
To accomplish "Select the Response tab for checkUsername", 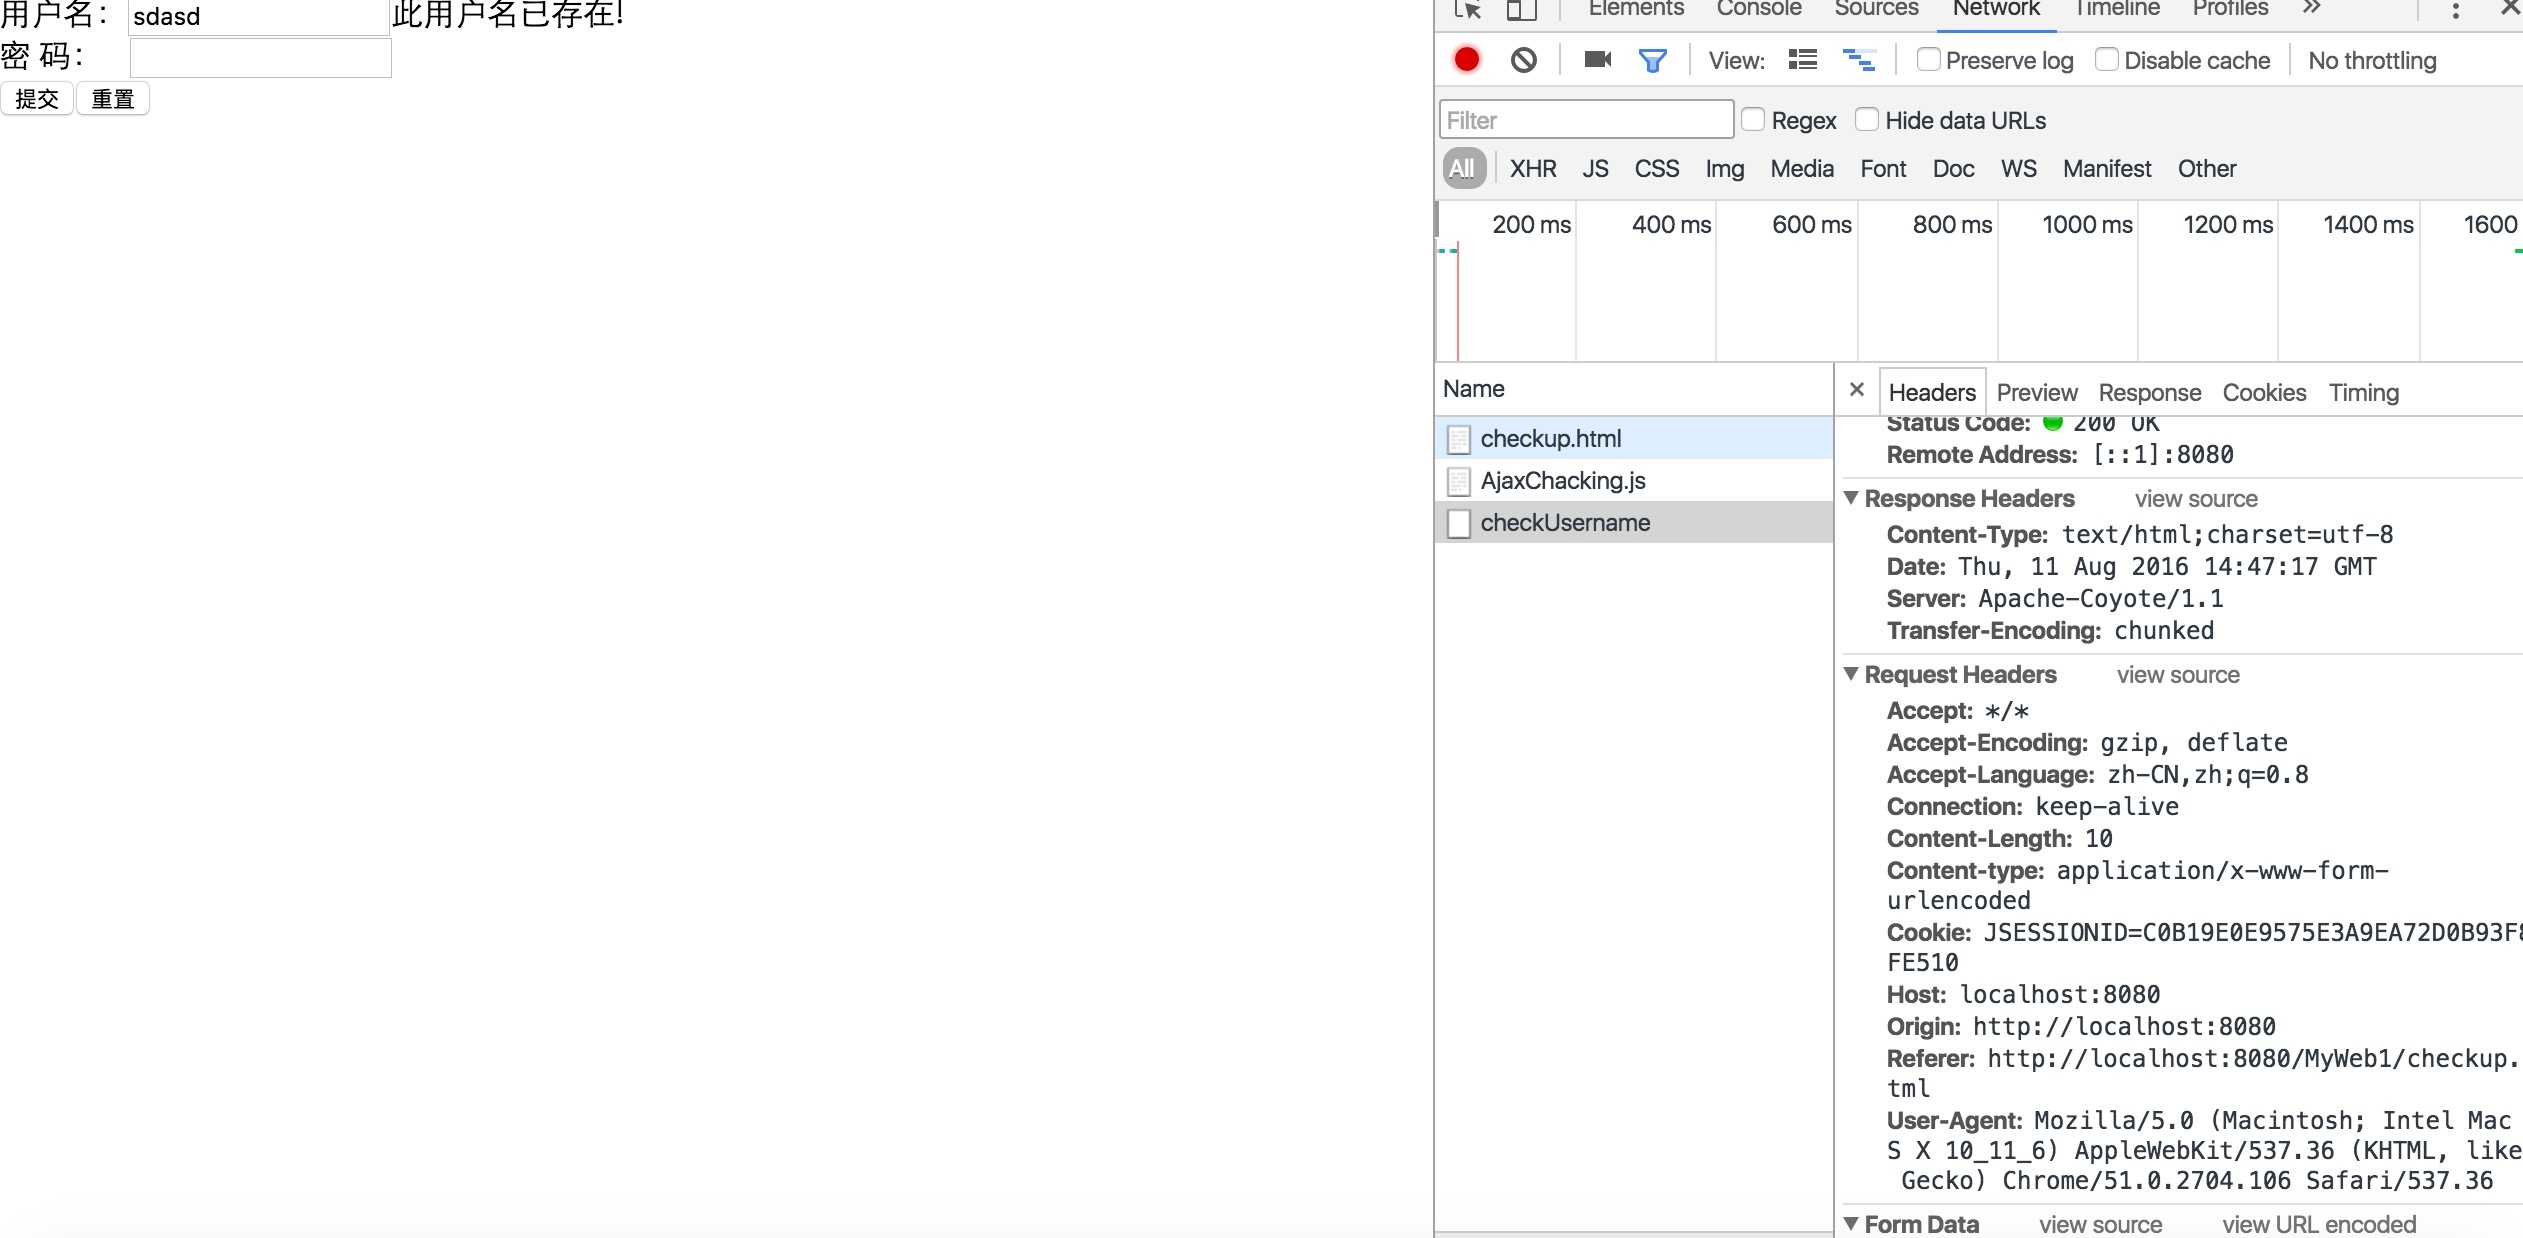I will coord(2151,391).
